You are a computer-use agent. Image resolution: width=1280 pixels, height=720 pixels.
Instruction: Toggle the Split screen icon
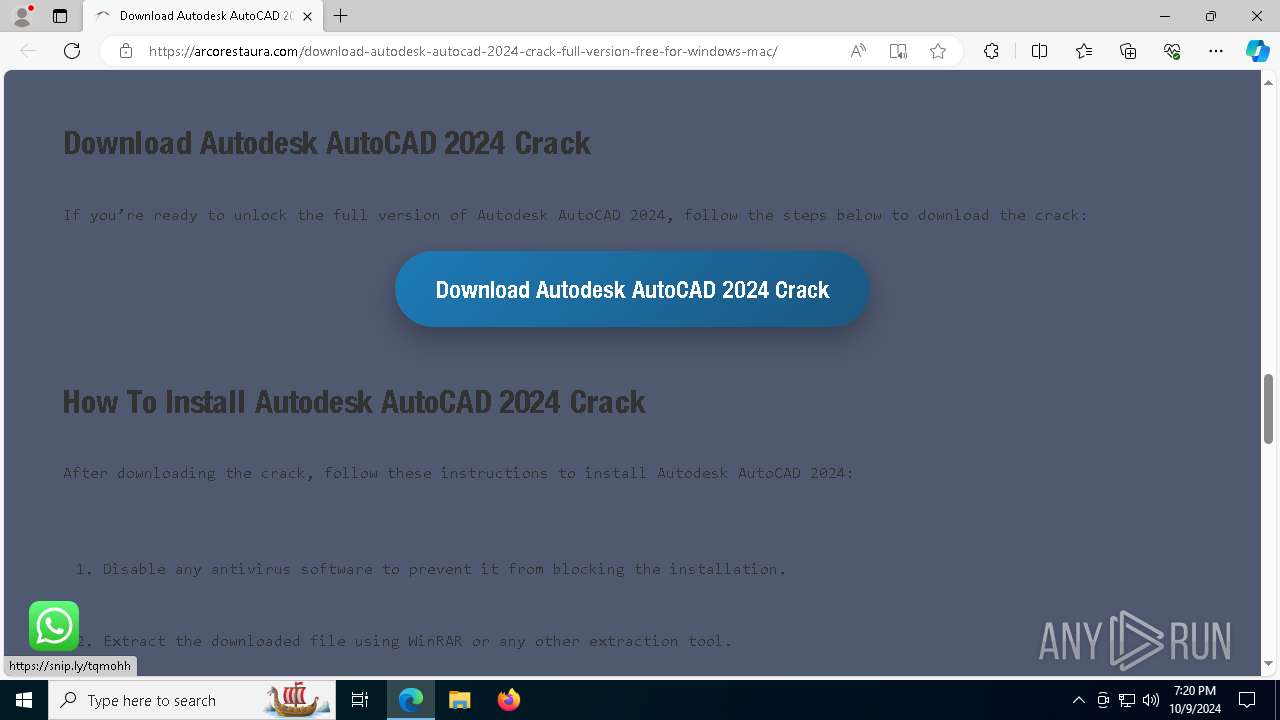tap(1039, 51)
